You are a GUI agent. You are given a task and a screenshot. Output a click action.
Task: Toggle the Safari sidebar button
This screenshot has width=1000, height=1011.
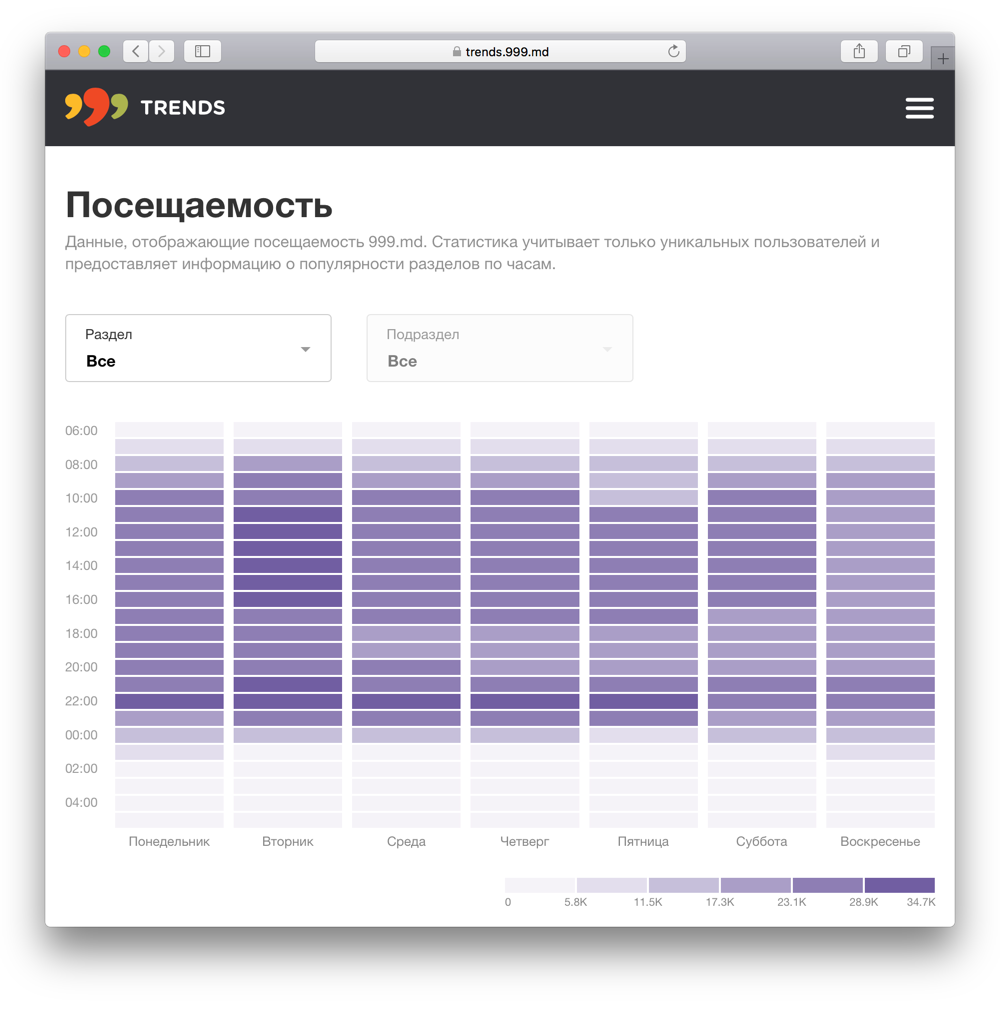202,51
